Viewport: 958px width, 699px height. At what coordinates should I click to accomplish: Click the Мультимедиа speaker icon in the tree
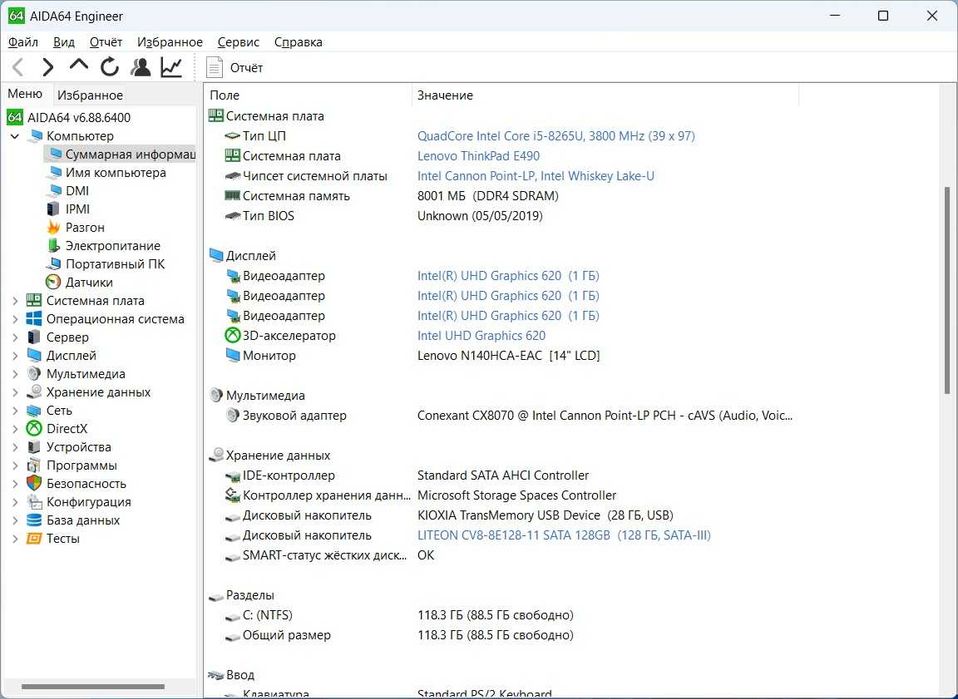(x=34, y=374)
